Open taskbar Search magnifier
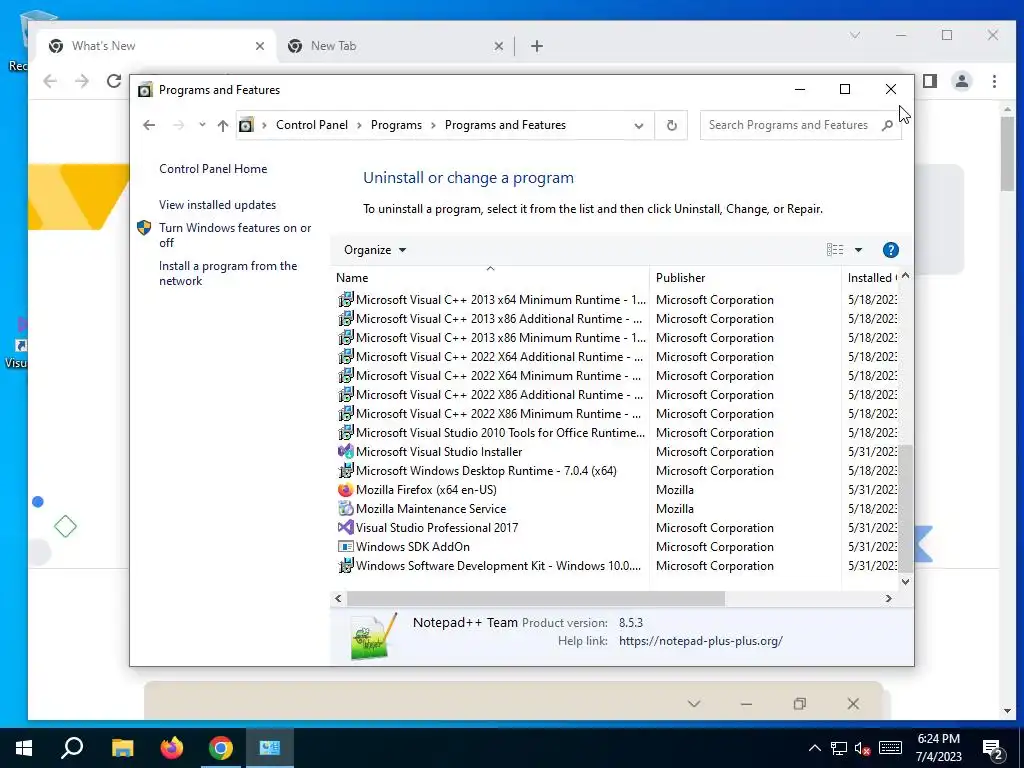The height and width of the screenshot is (768, 1024). 72,748
